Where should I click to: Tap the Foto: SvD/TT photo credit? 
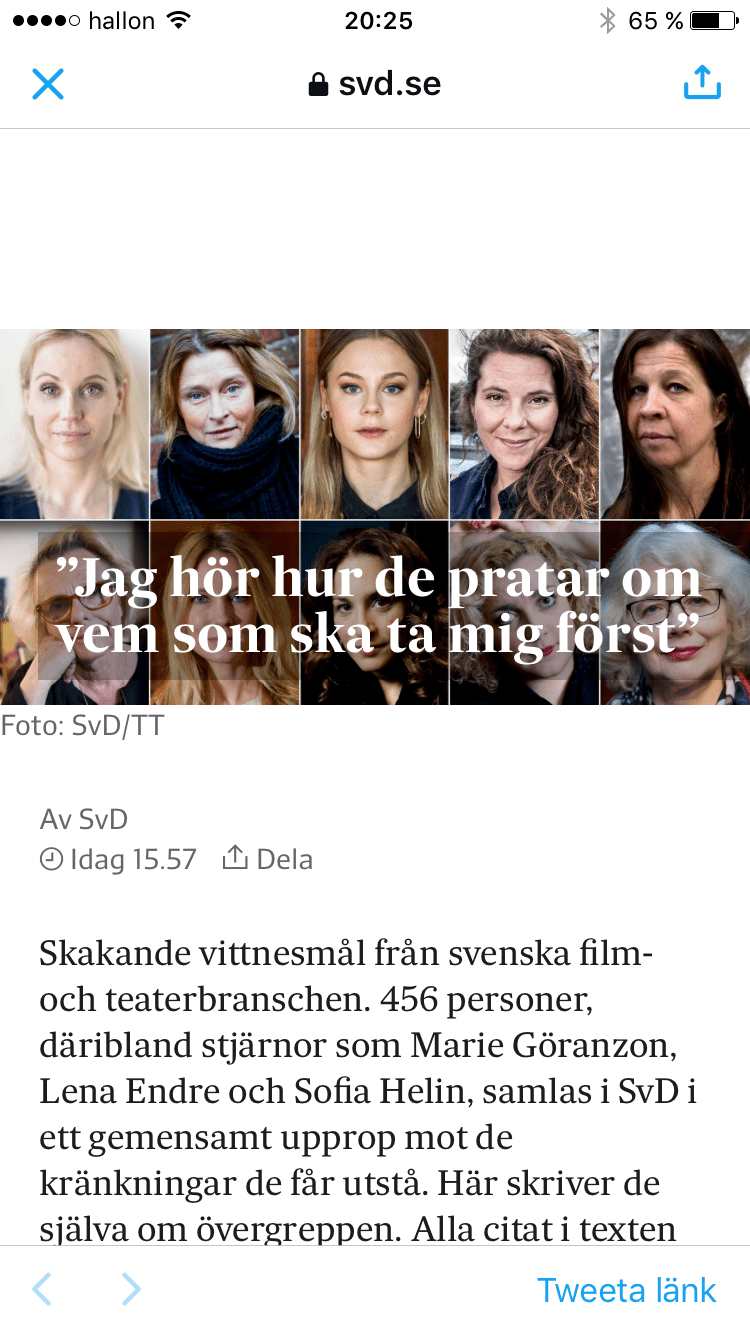pyautogui.click(x=82, y=725)
